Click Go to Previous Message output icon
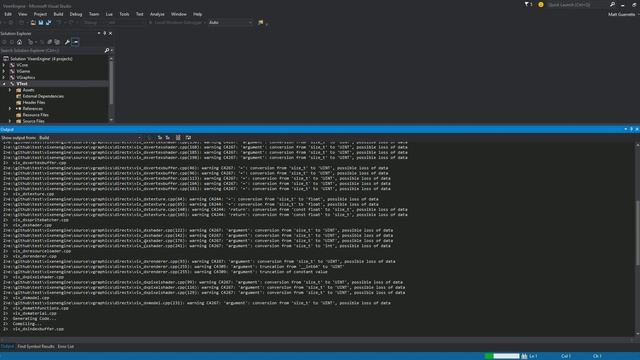 (x=160, y=138)
